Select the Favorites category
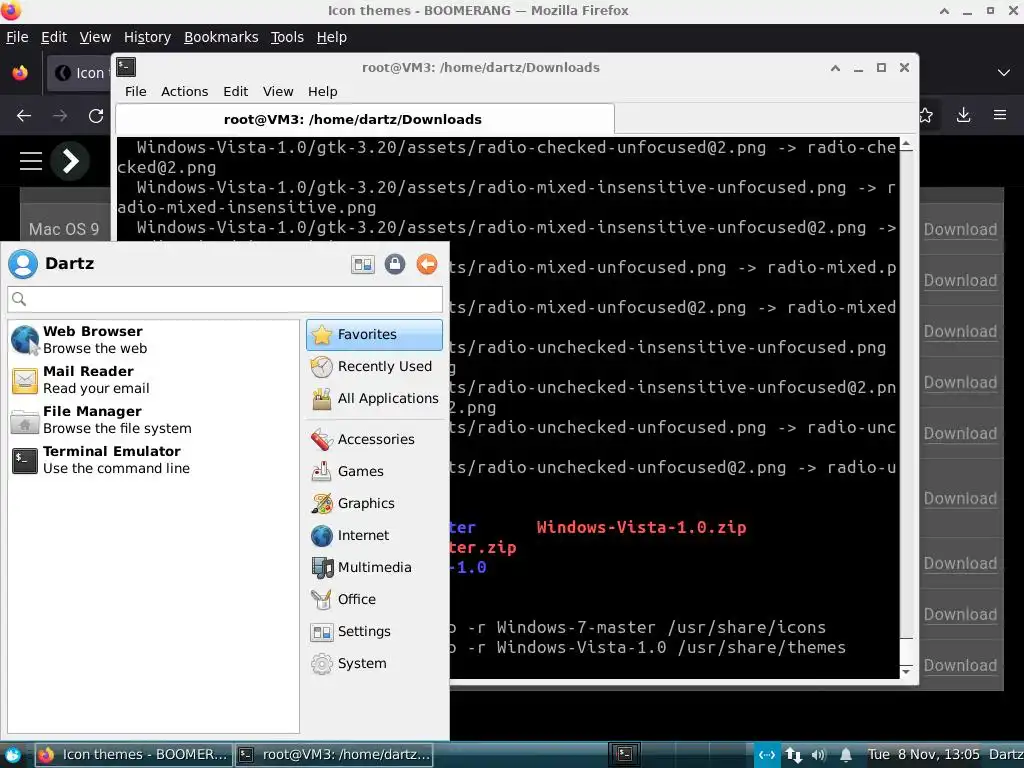The image size is (1024, 768). 374,334
